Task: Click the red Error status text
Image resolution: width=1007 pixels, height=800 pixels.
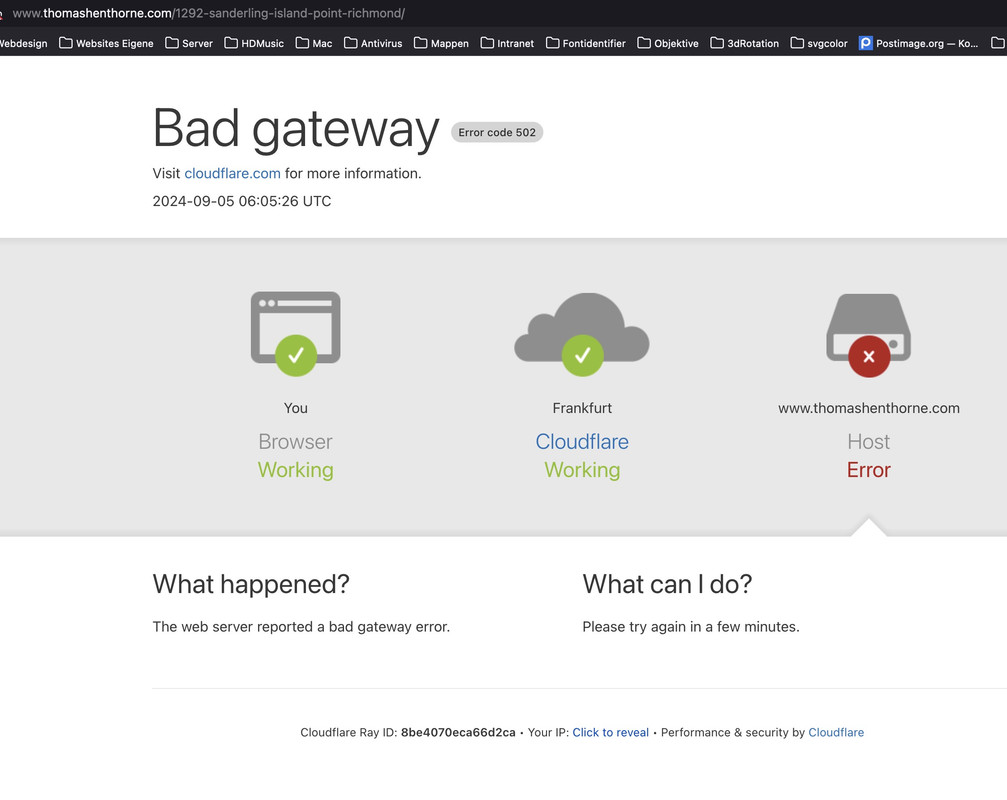Action: point(868,470)
